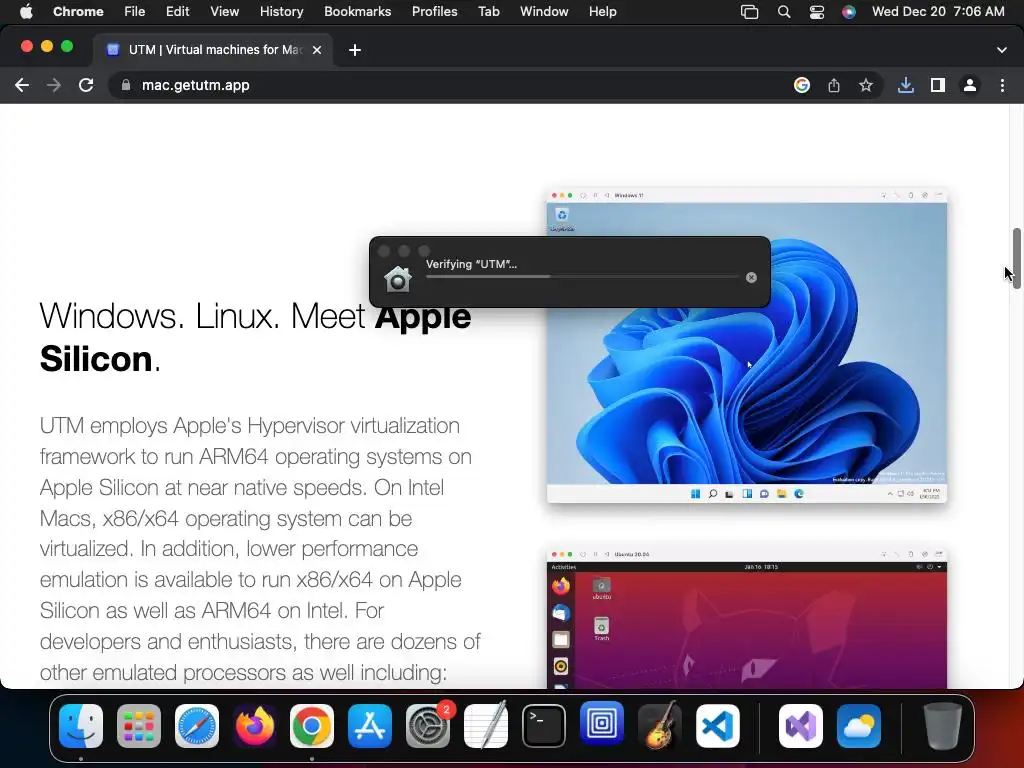Image resolution: width=1024 pixels, height=768 pixels.
Task: Open the blue concentric-squares app in Dock
Action: [x=601, y=724]
